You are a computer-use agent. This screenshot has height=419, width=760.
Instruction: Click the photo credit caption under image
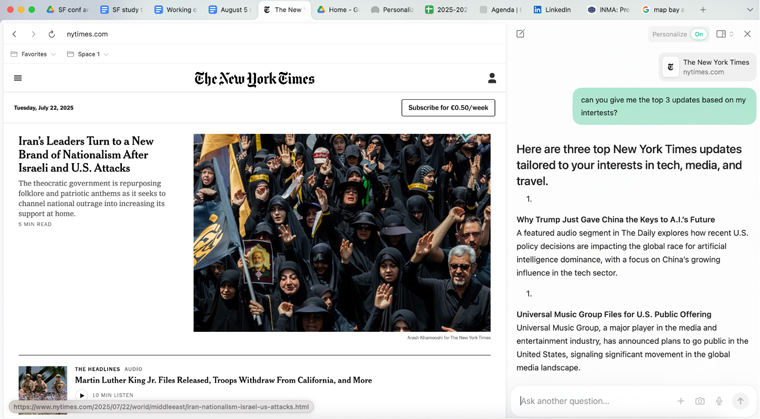(449, 338)
